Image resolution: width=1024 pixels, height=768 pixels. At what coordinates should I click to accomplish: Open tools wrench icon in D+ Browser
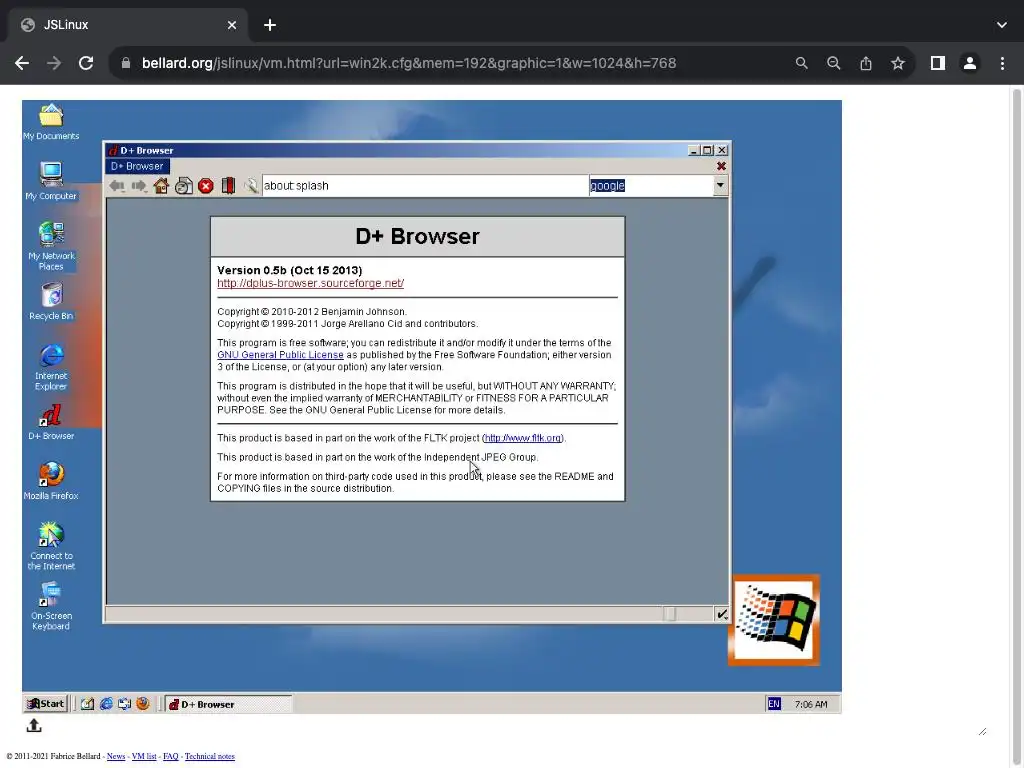coord(251,186)
